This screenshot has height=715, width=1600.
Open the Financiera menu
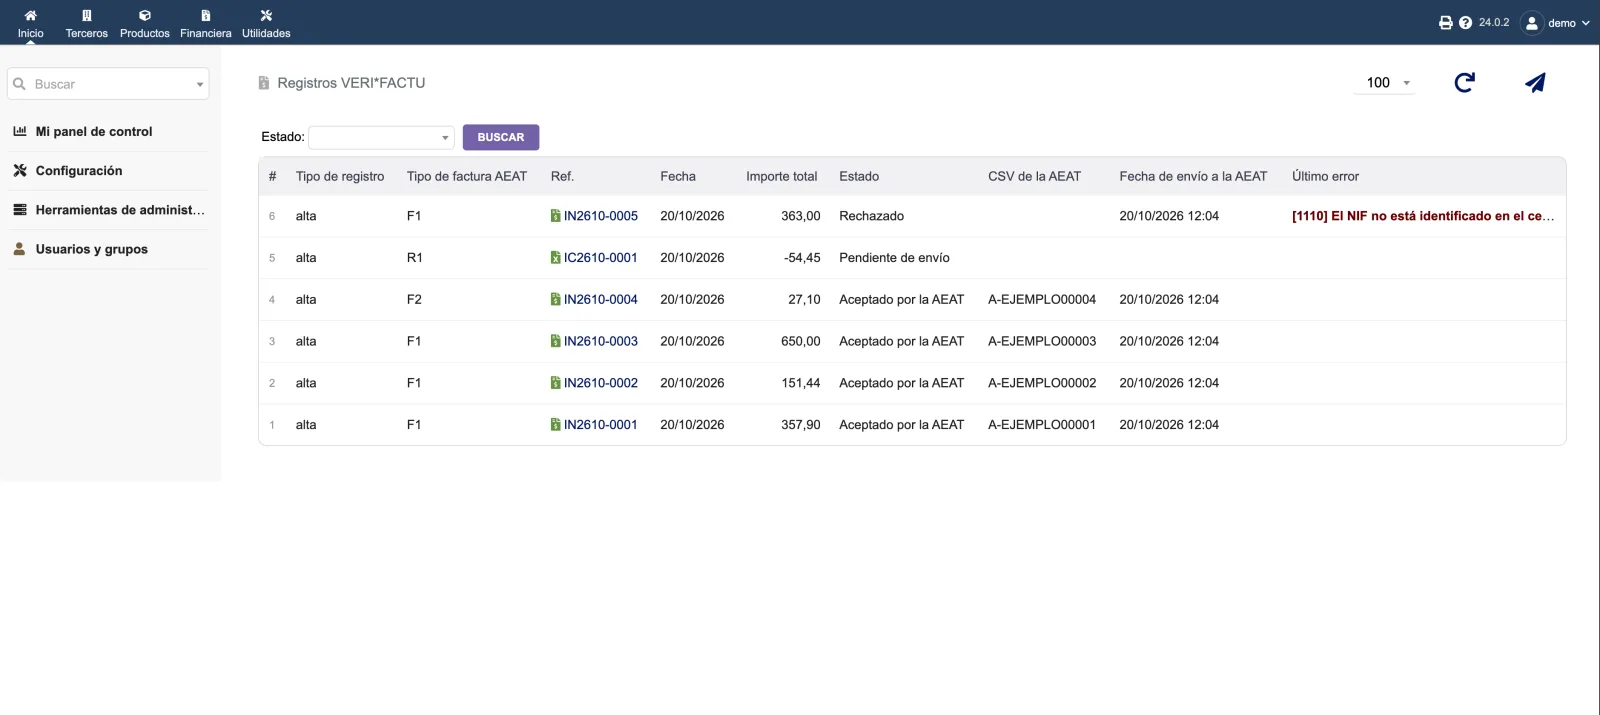coord(206,24)
